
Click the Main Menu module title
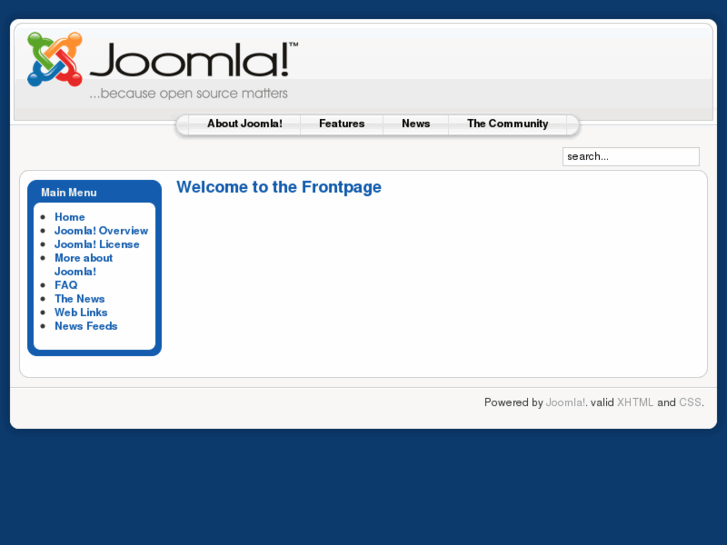pos(69,192)
